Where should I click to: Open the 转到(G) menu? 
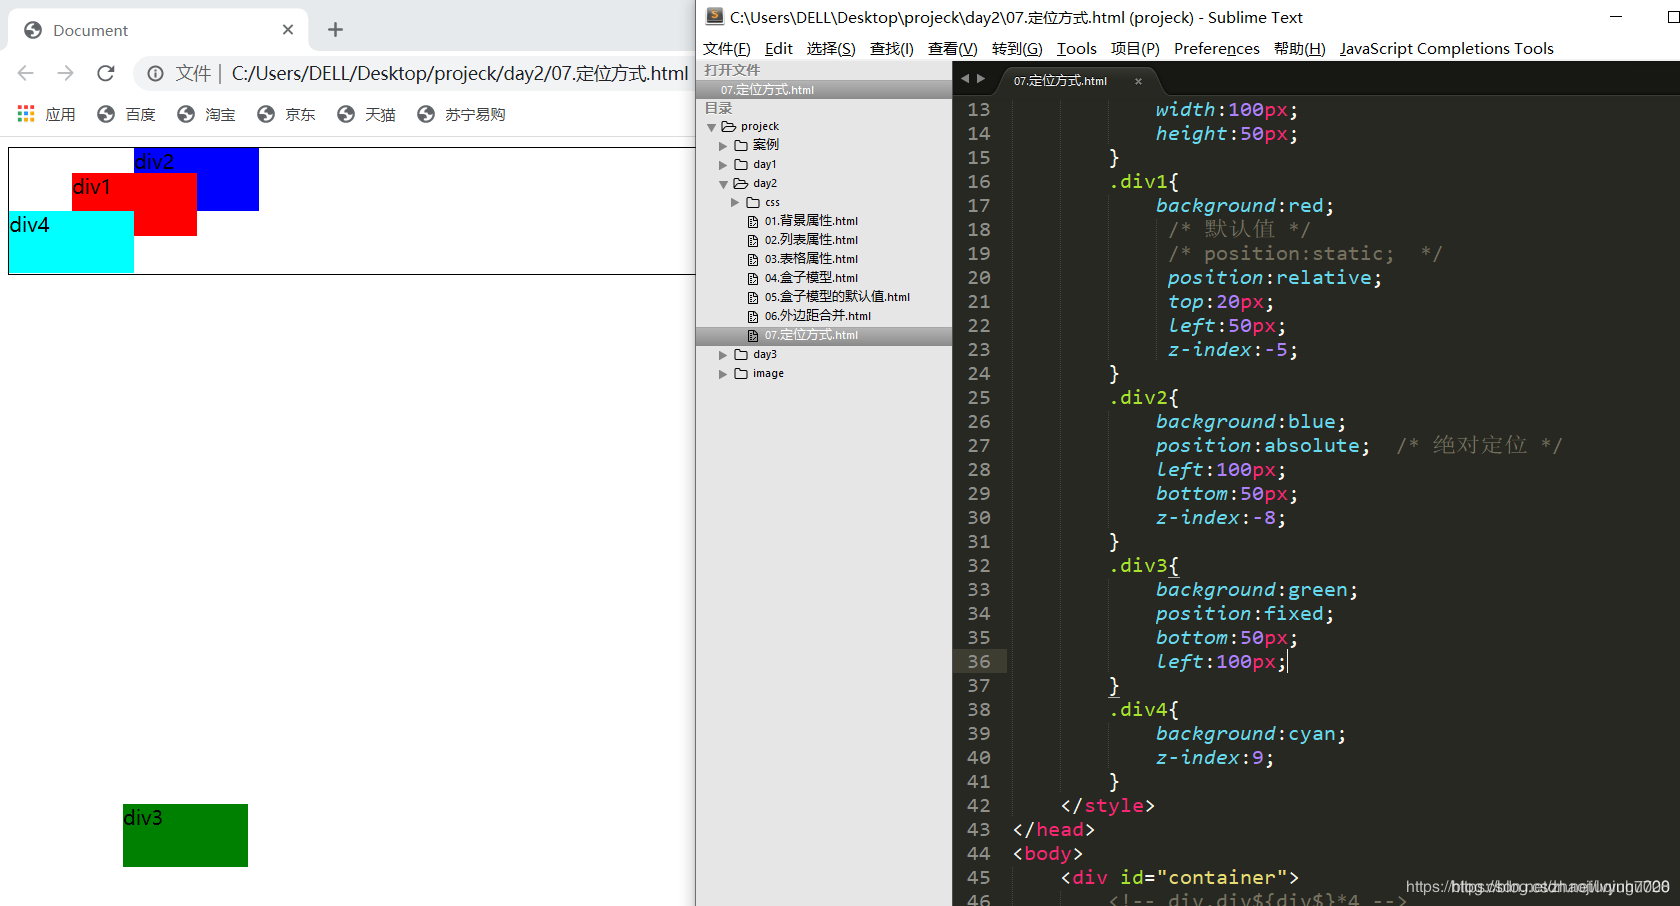click(x=1017, y=49)
